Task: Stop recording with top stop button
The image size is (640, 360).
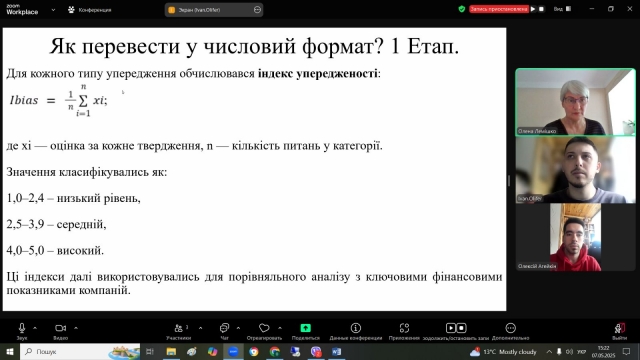Action: tap(542, 9)
